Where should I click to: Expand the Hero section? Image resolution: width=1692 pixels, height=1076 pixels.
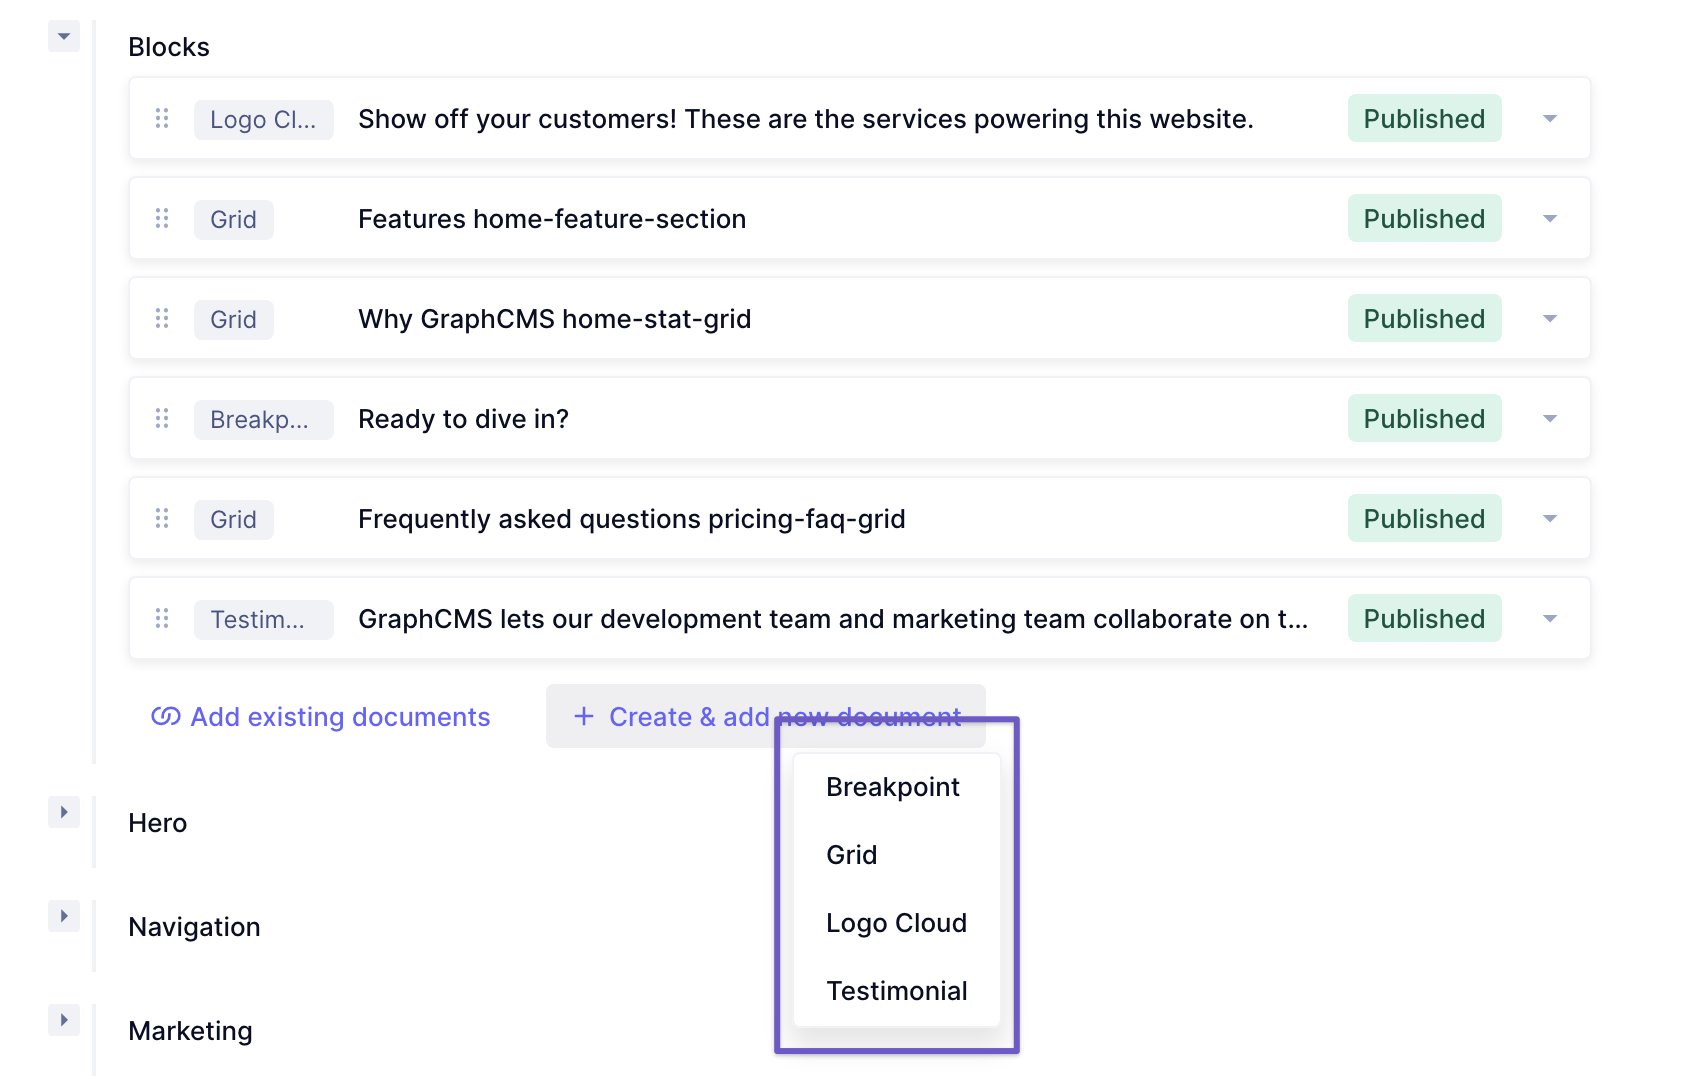64,812
